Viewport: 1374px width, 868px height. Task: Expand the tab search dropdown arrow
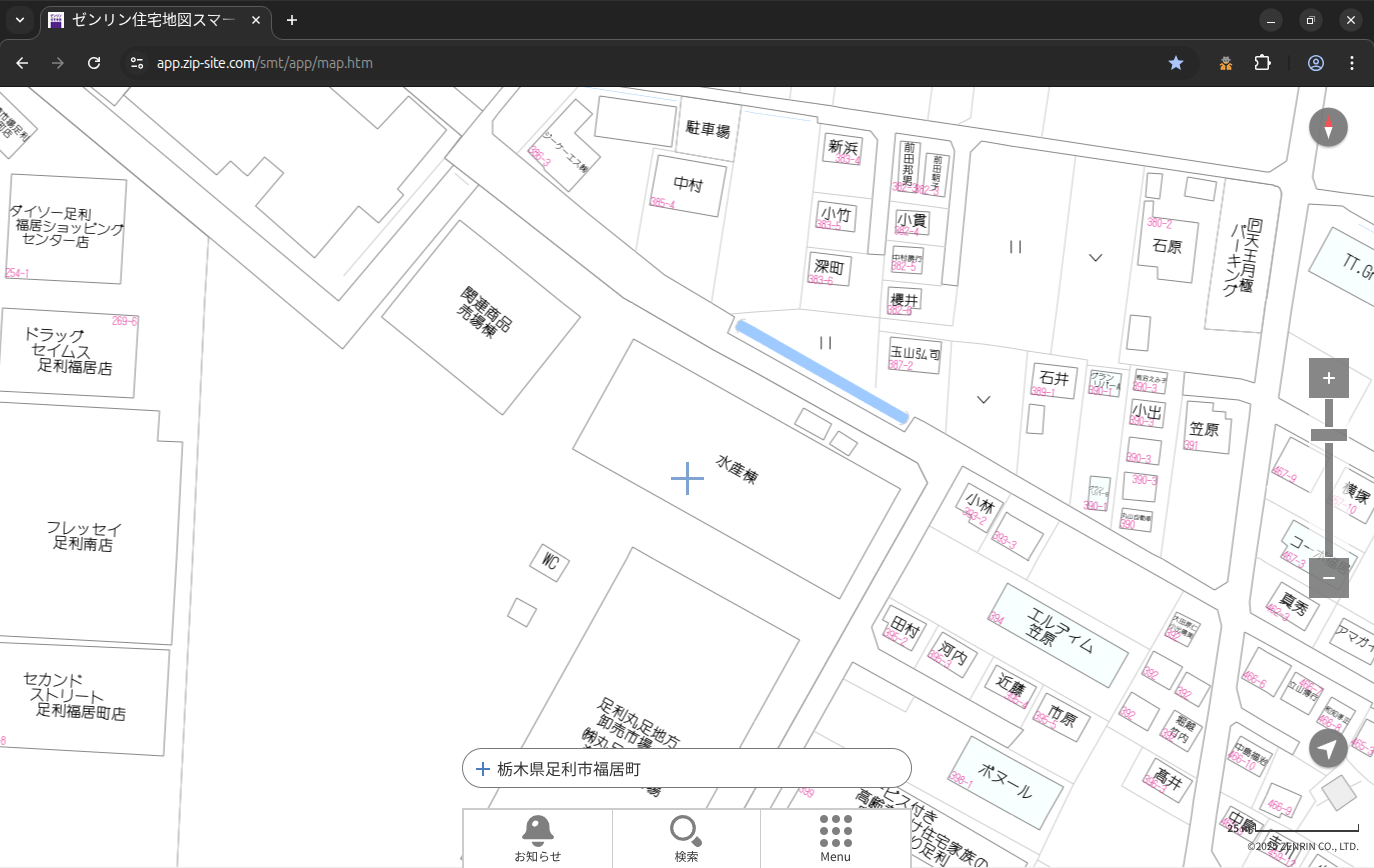tap(19, 20)
